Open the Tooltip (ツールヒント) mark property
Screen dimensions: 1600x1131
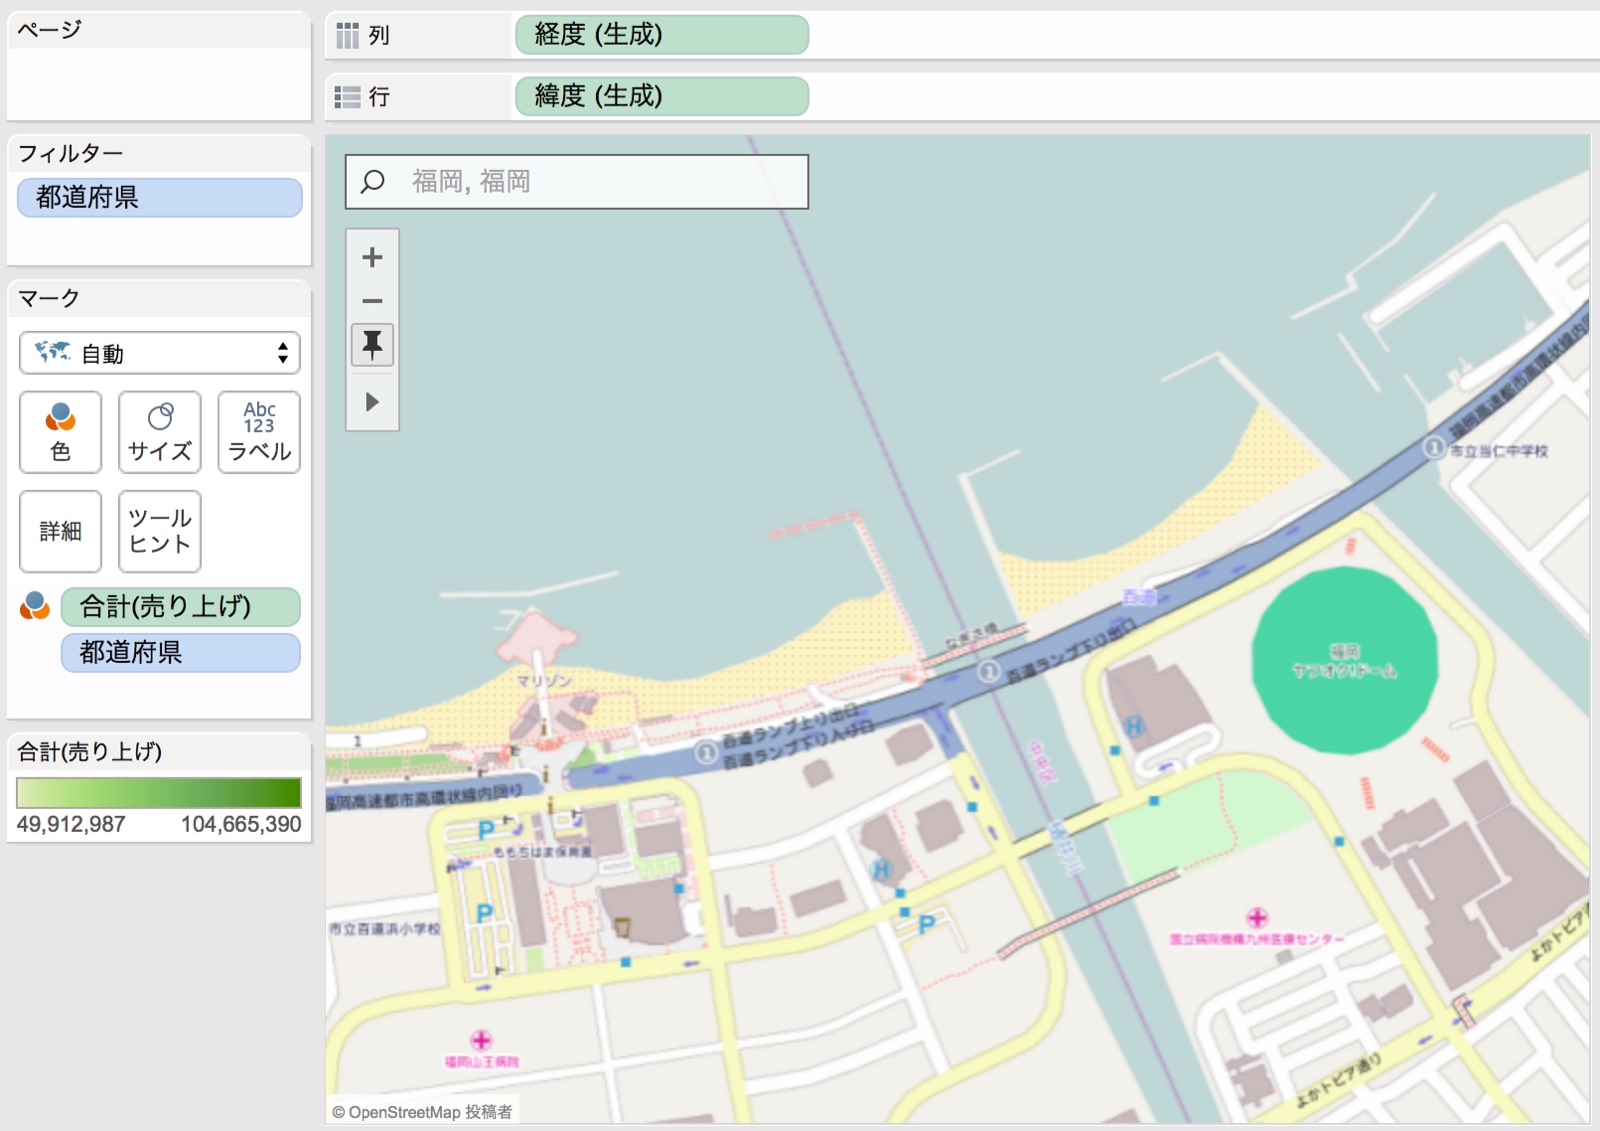pyautogui.click(x=159, y=531)
